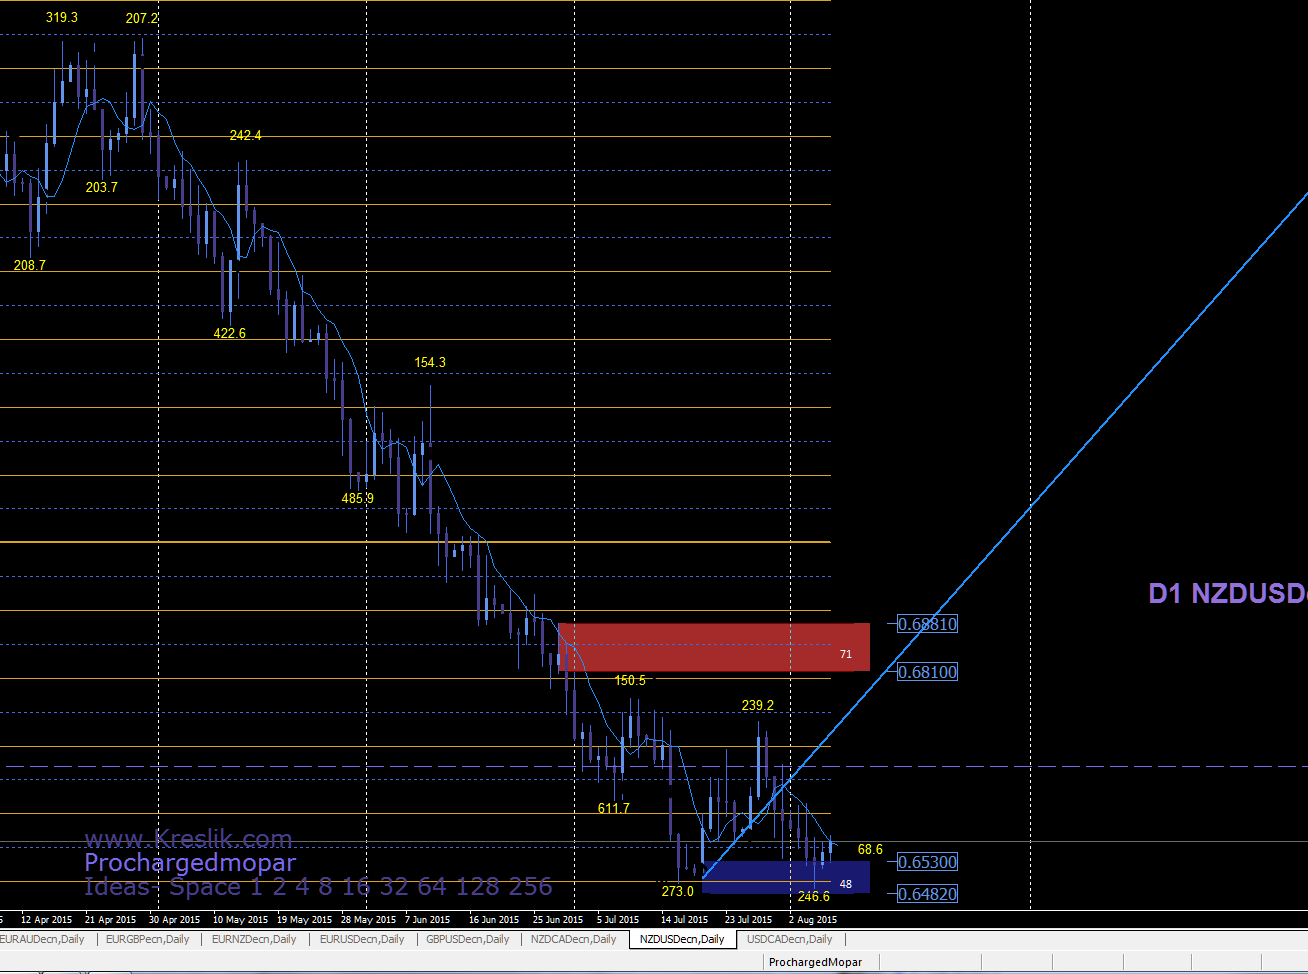Select the 239.2 swing high label
Screen dimensions: 1308x974
point(758,705)
